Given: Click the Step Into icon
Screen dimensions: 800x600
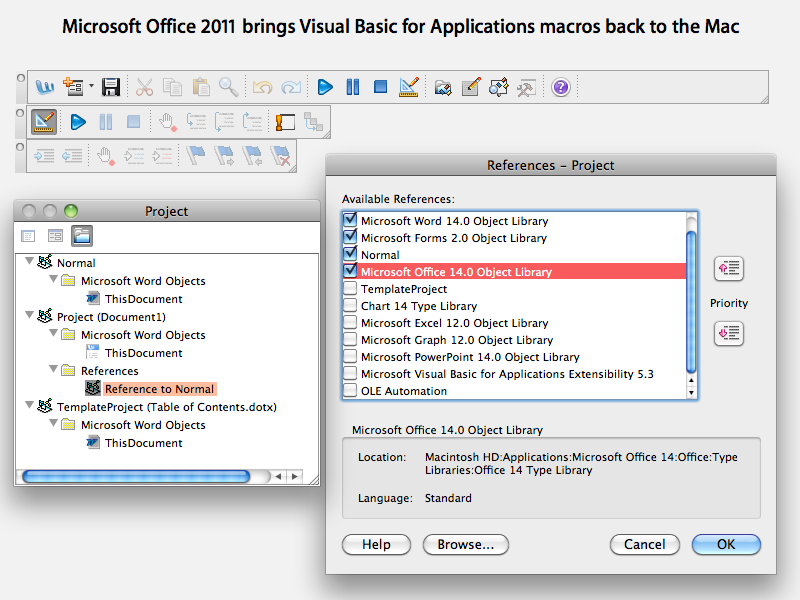Looking at the screenshot, I should [x=196, y=122].
